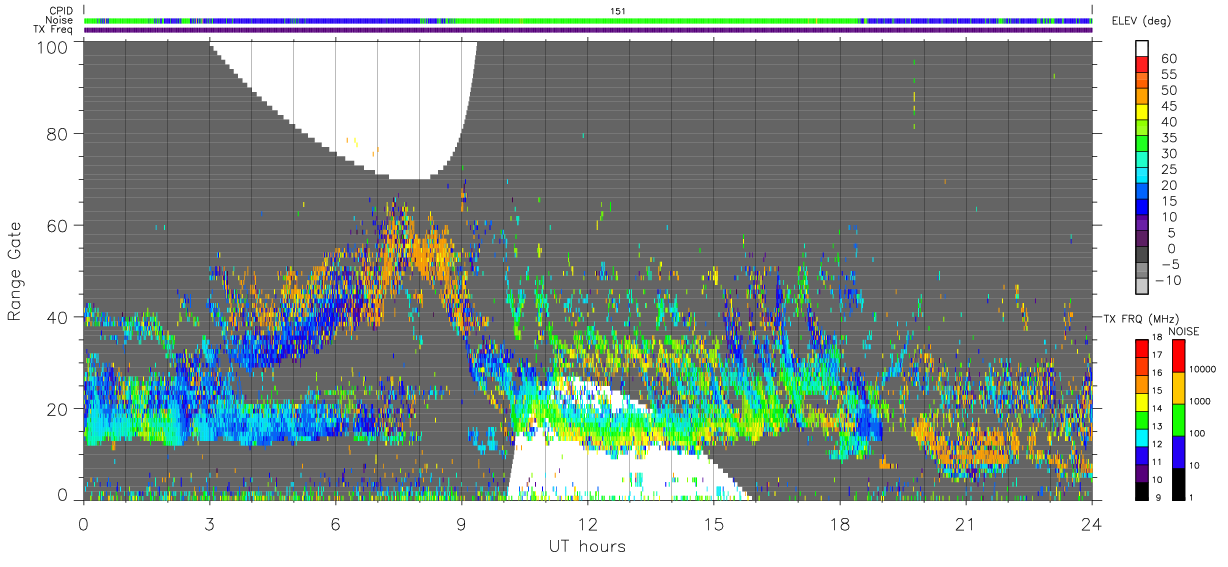Click the 35 label on the ELEV colorbar
This screenshot has width=1228, height=567.
(x=1168, y=137)
